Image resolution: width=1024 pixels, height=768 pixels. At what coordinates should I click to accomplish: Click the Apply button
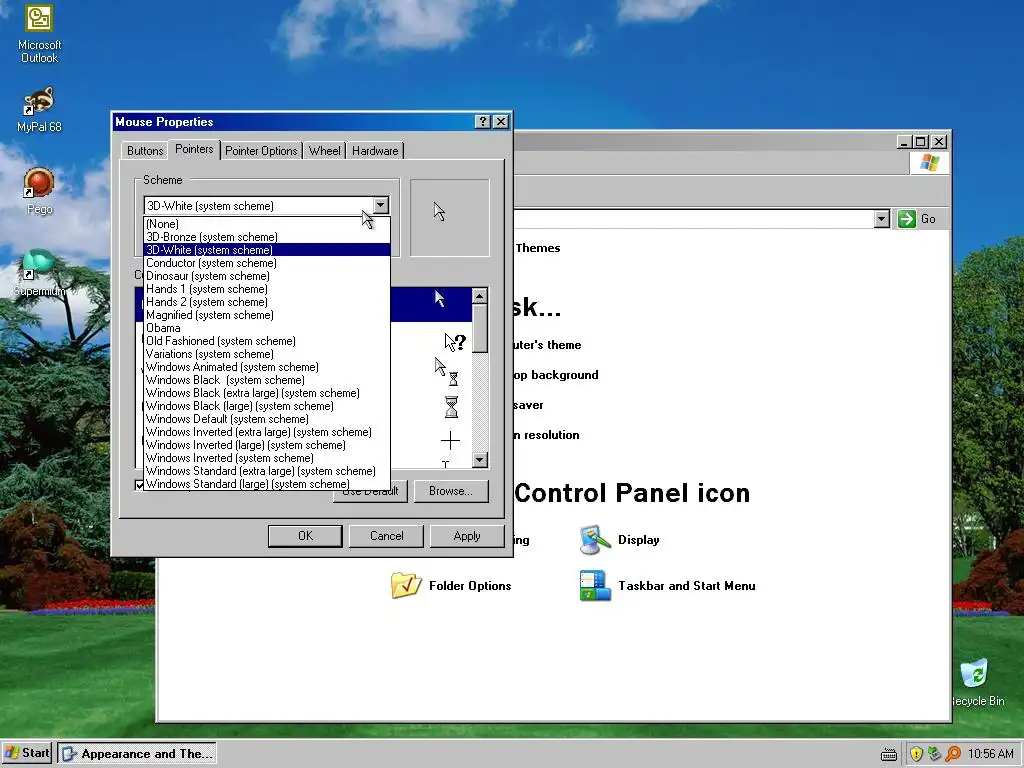click(x=467, y=536)
